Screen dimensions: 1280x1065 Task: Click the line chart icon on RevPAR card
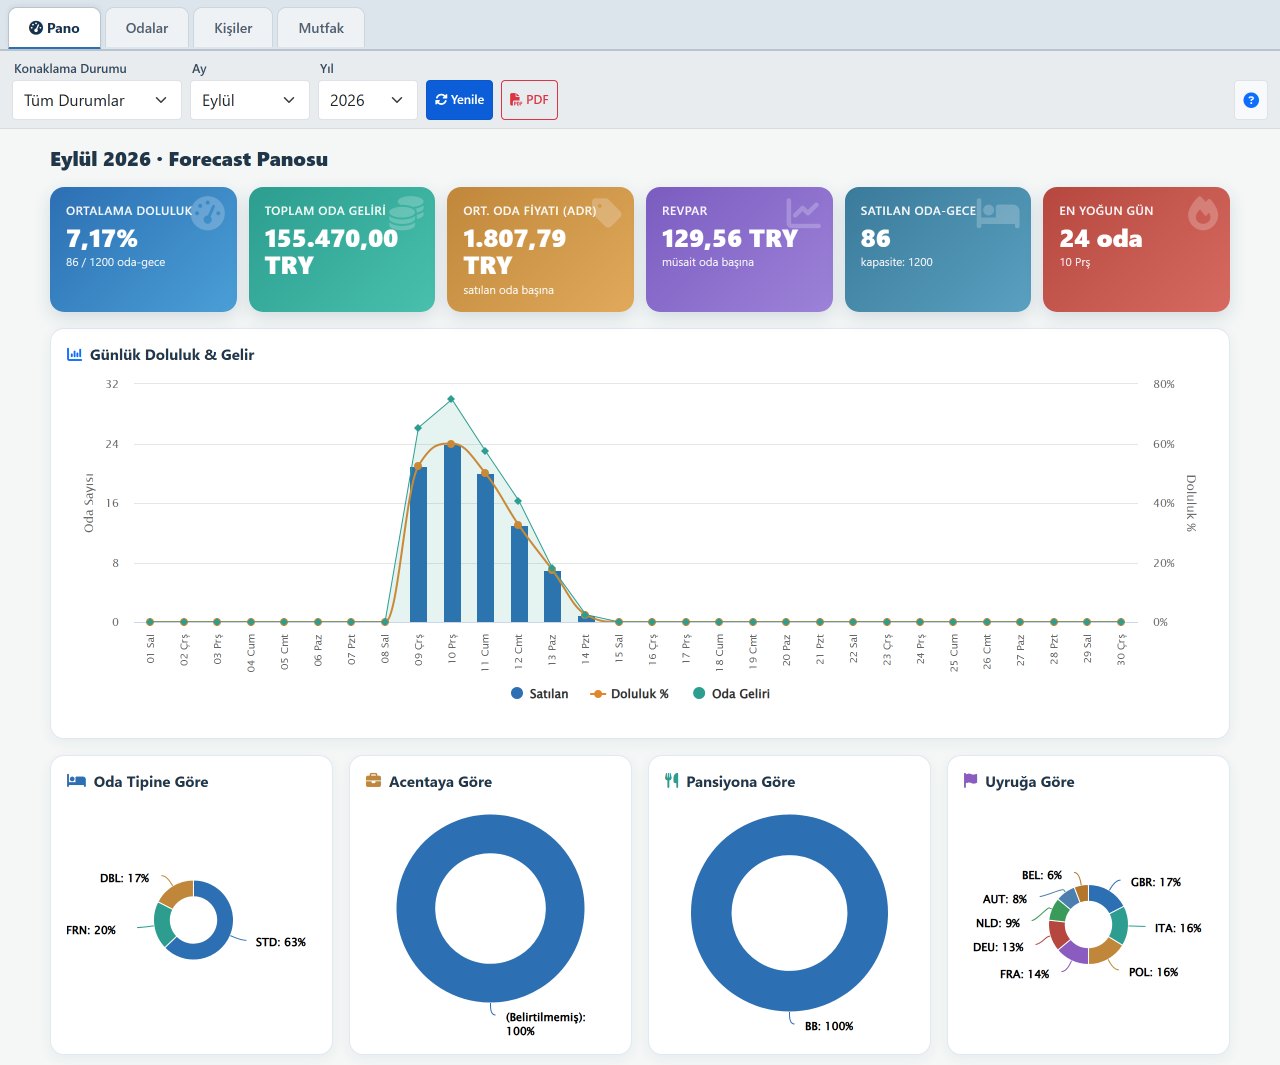[803, 212]
